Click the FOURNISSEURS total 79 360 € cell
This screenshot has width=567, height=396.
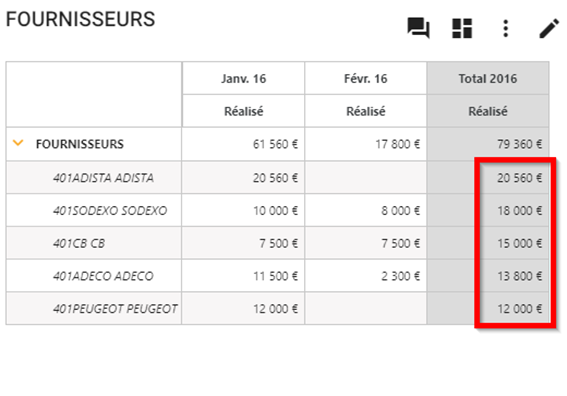click(x=488, y=144)
